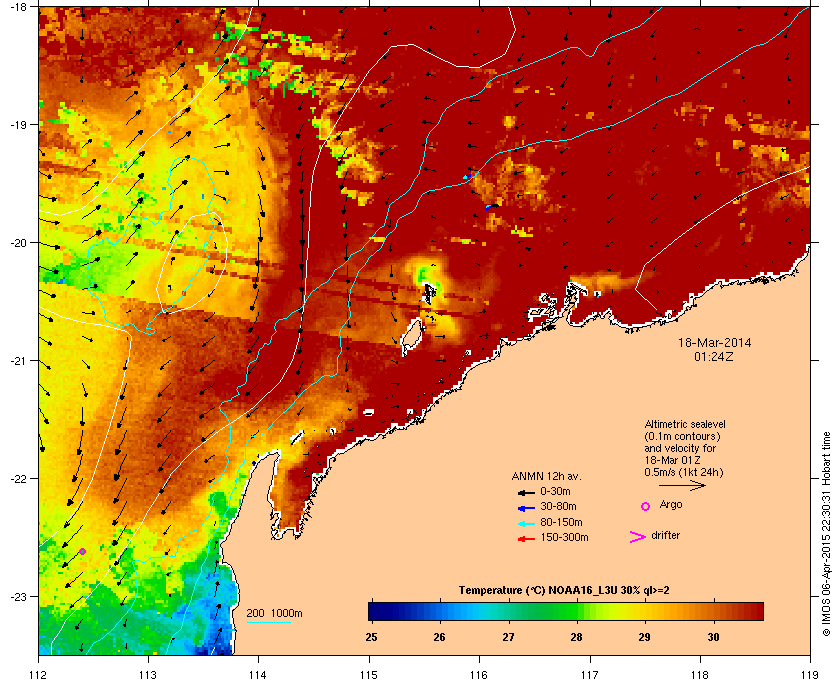Image resolution: width=840 pixels, height=680 pixels.
Task: Click the longitude axis label 116
Action: pos(479,675)
